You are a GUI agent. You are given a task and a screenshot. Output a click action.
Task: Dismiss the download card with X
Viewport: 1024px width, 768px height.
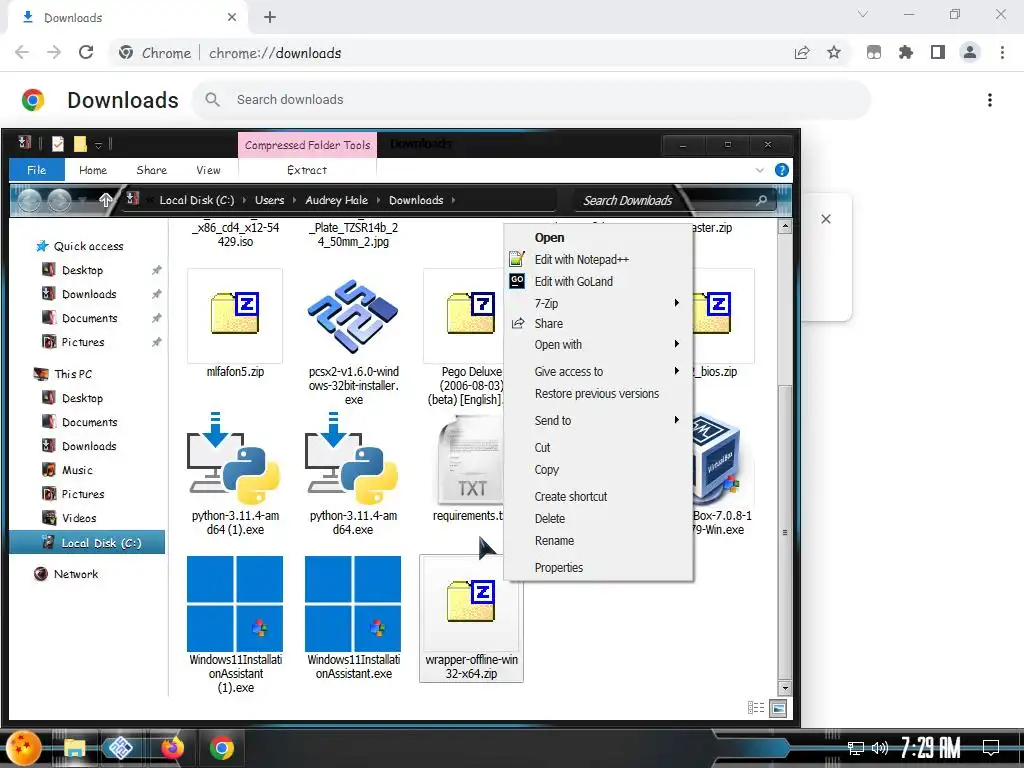[x=825, y=219]
